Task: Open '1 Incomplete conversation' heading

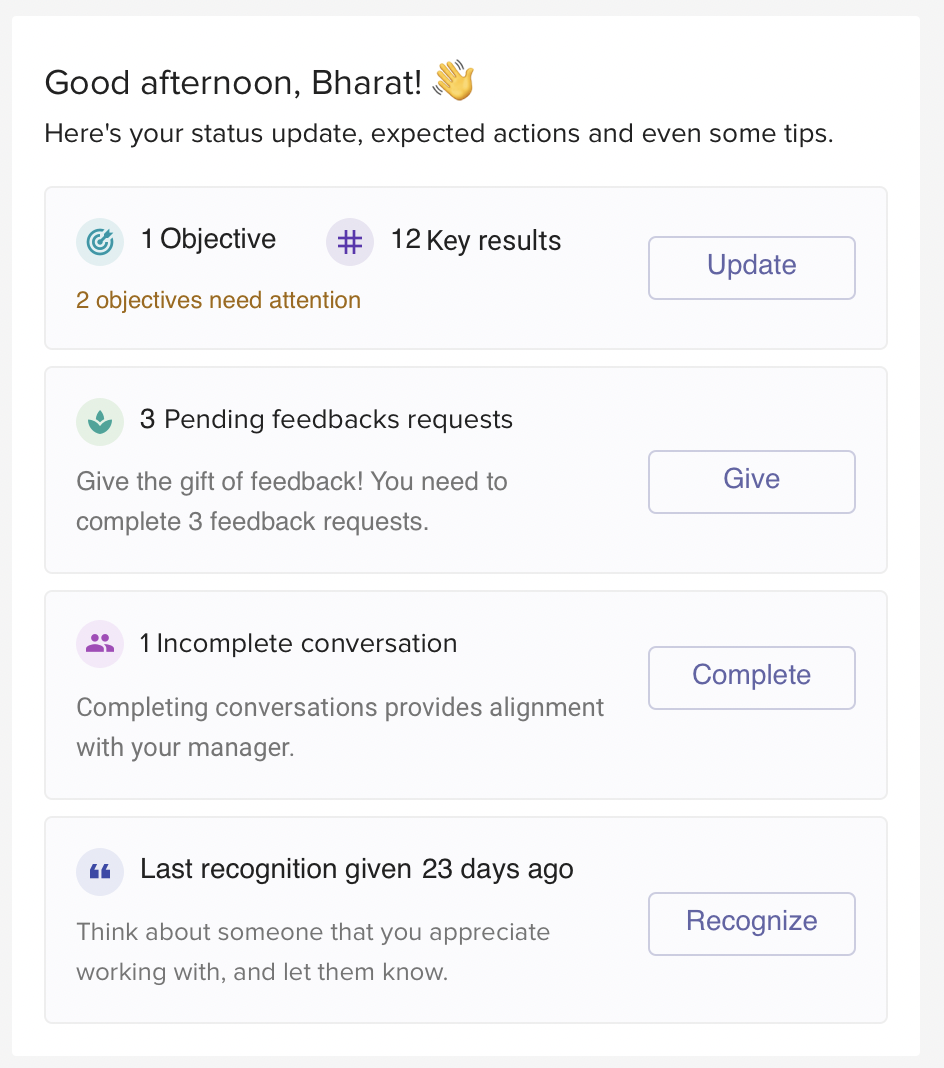Action: coord(298,644)
